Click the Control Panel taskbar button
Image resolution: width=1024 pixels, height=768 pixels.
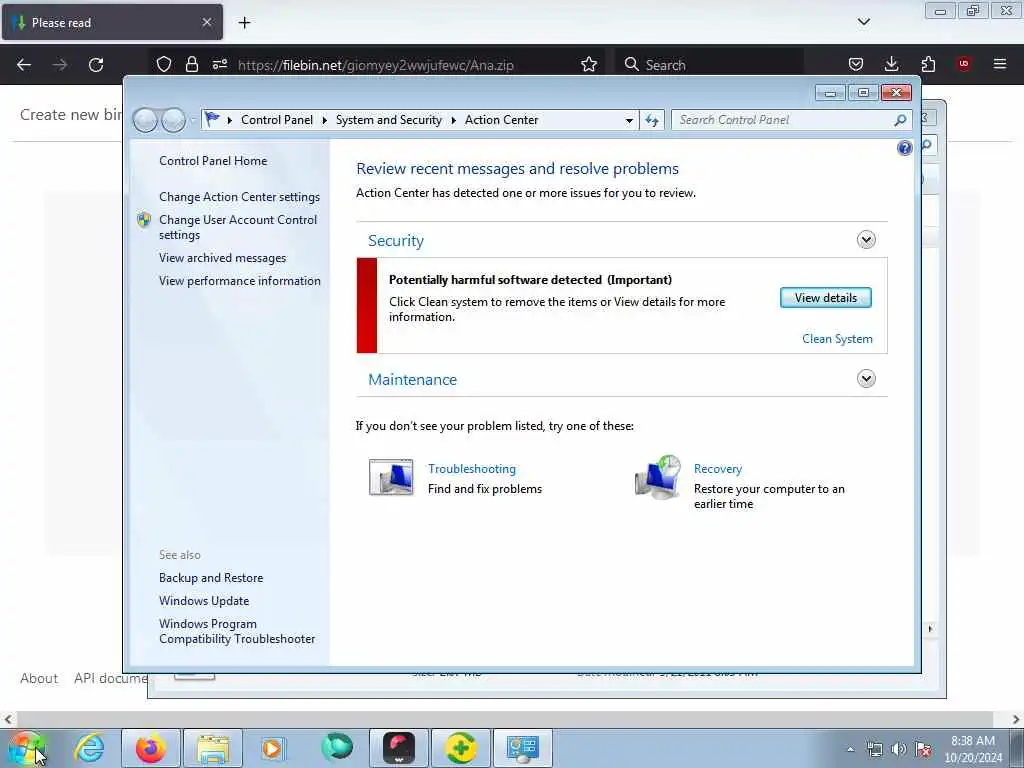click(522, 748)
